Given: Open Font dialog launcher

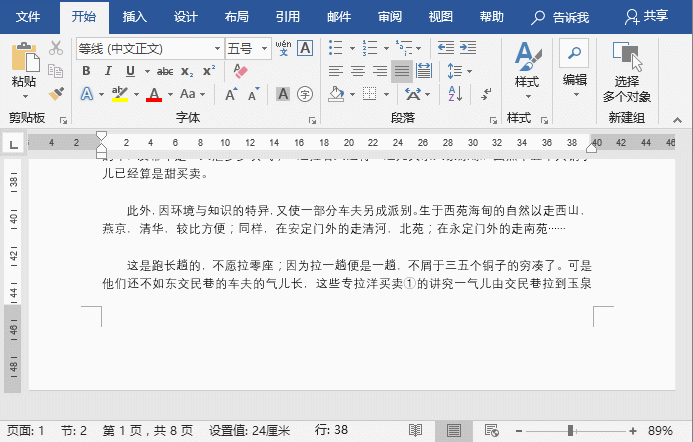Looking at the screenshot, I should coord(312,120).
